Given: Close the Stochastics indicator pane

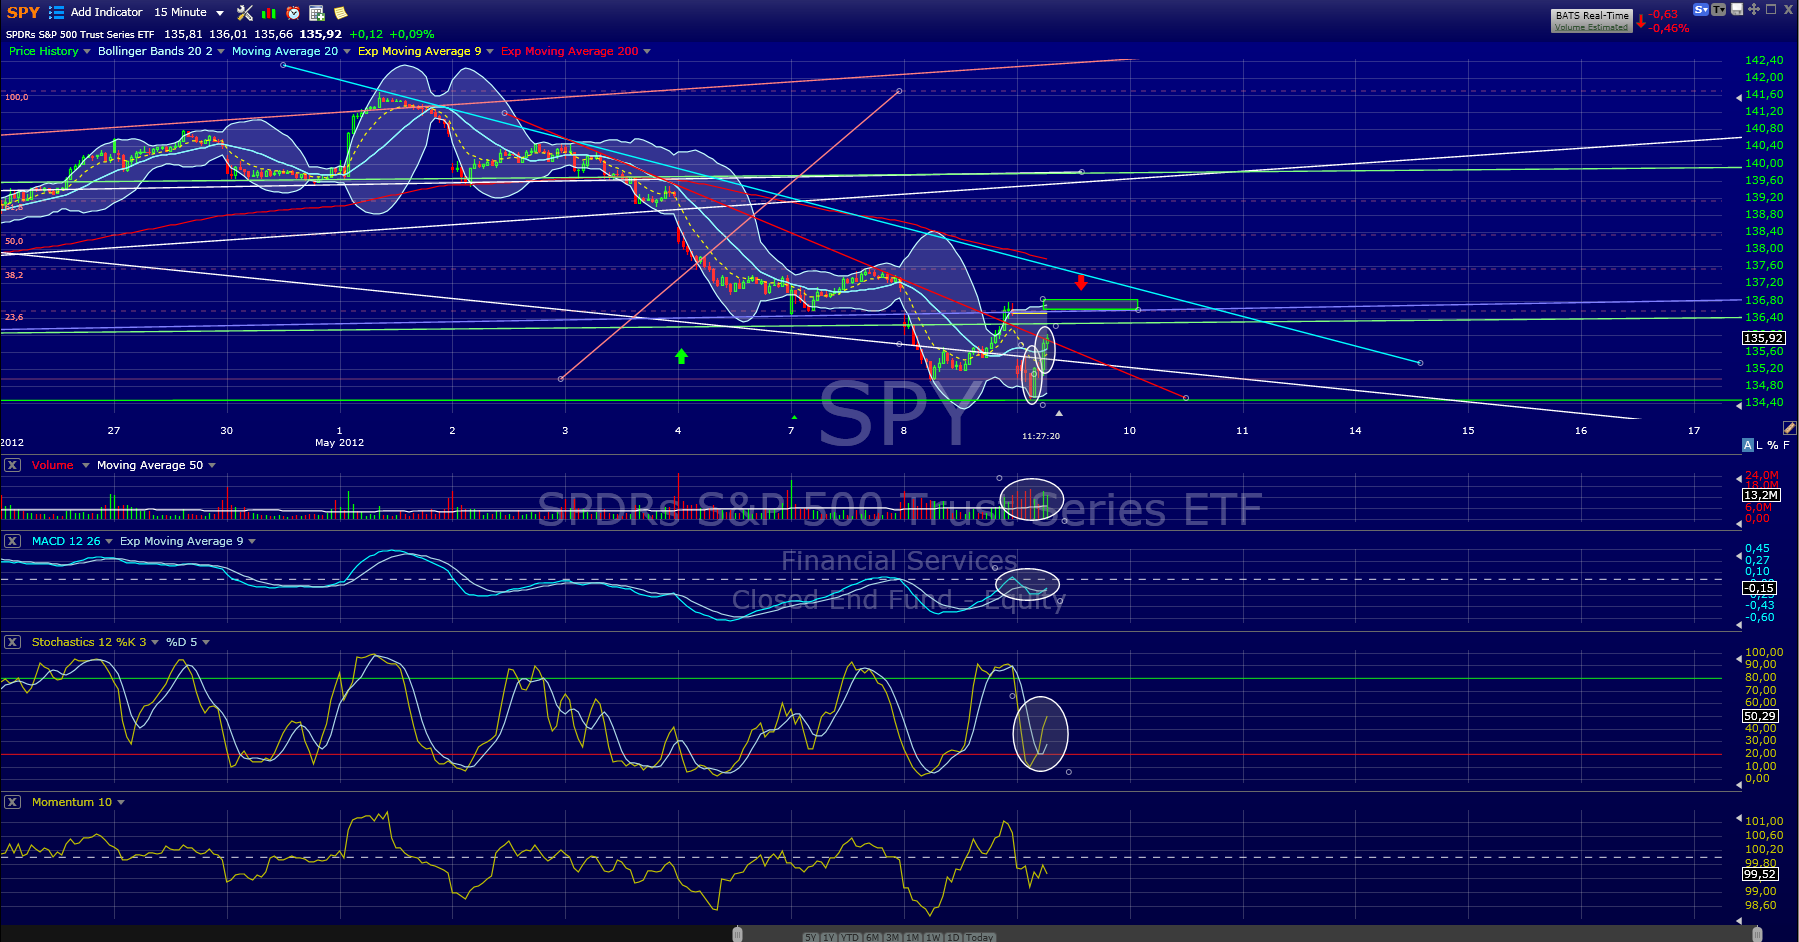Looking at the screenshot, I should pyautogui.click(x=12, y=642).
